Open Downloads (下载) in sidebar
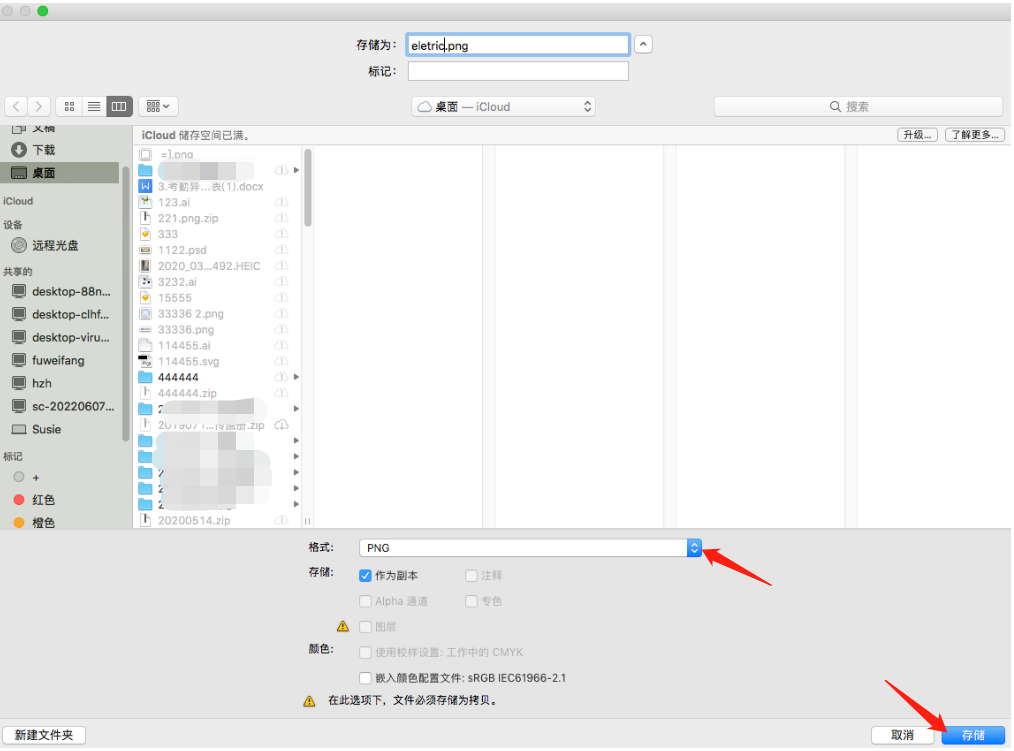 point(44,150)
